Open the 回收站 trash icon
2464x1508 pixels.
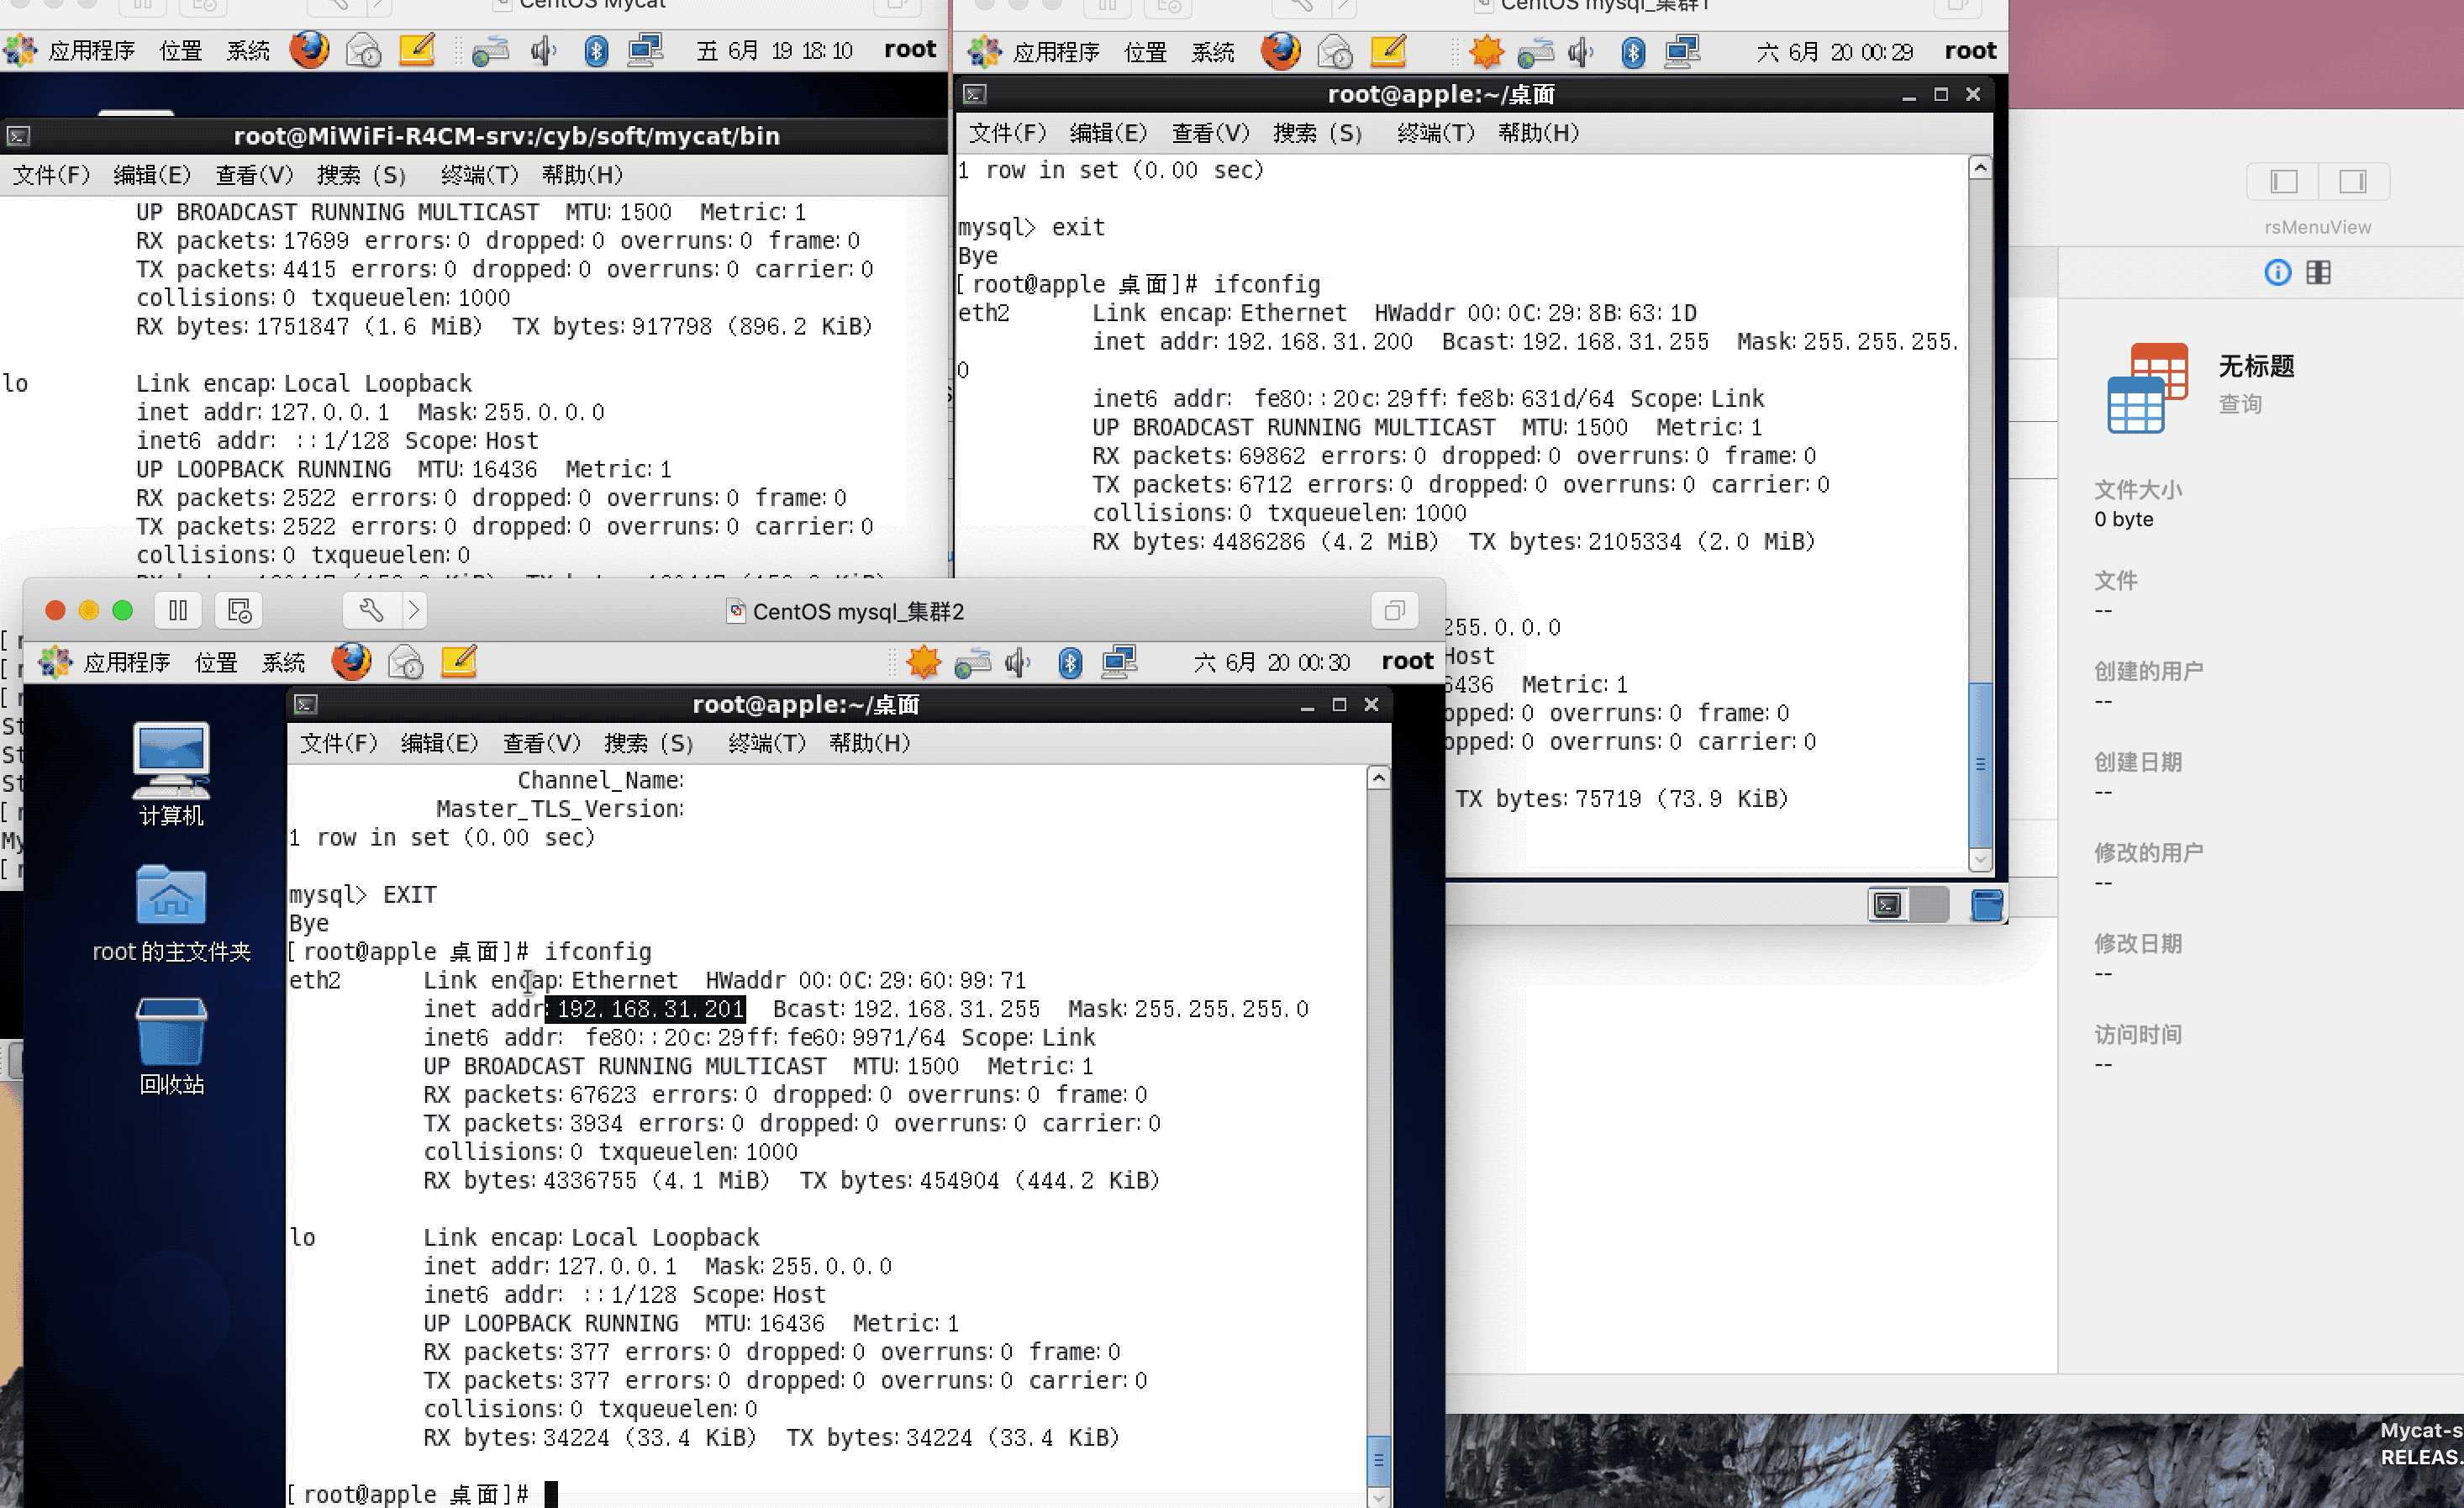tap(171, 1046)
